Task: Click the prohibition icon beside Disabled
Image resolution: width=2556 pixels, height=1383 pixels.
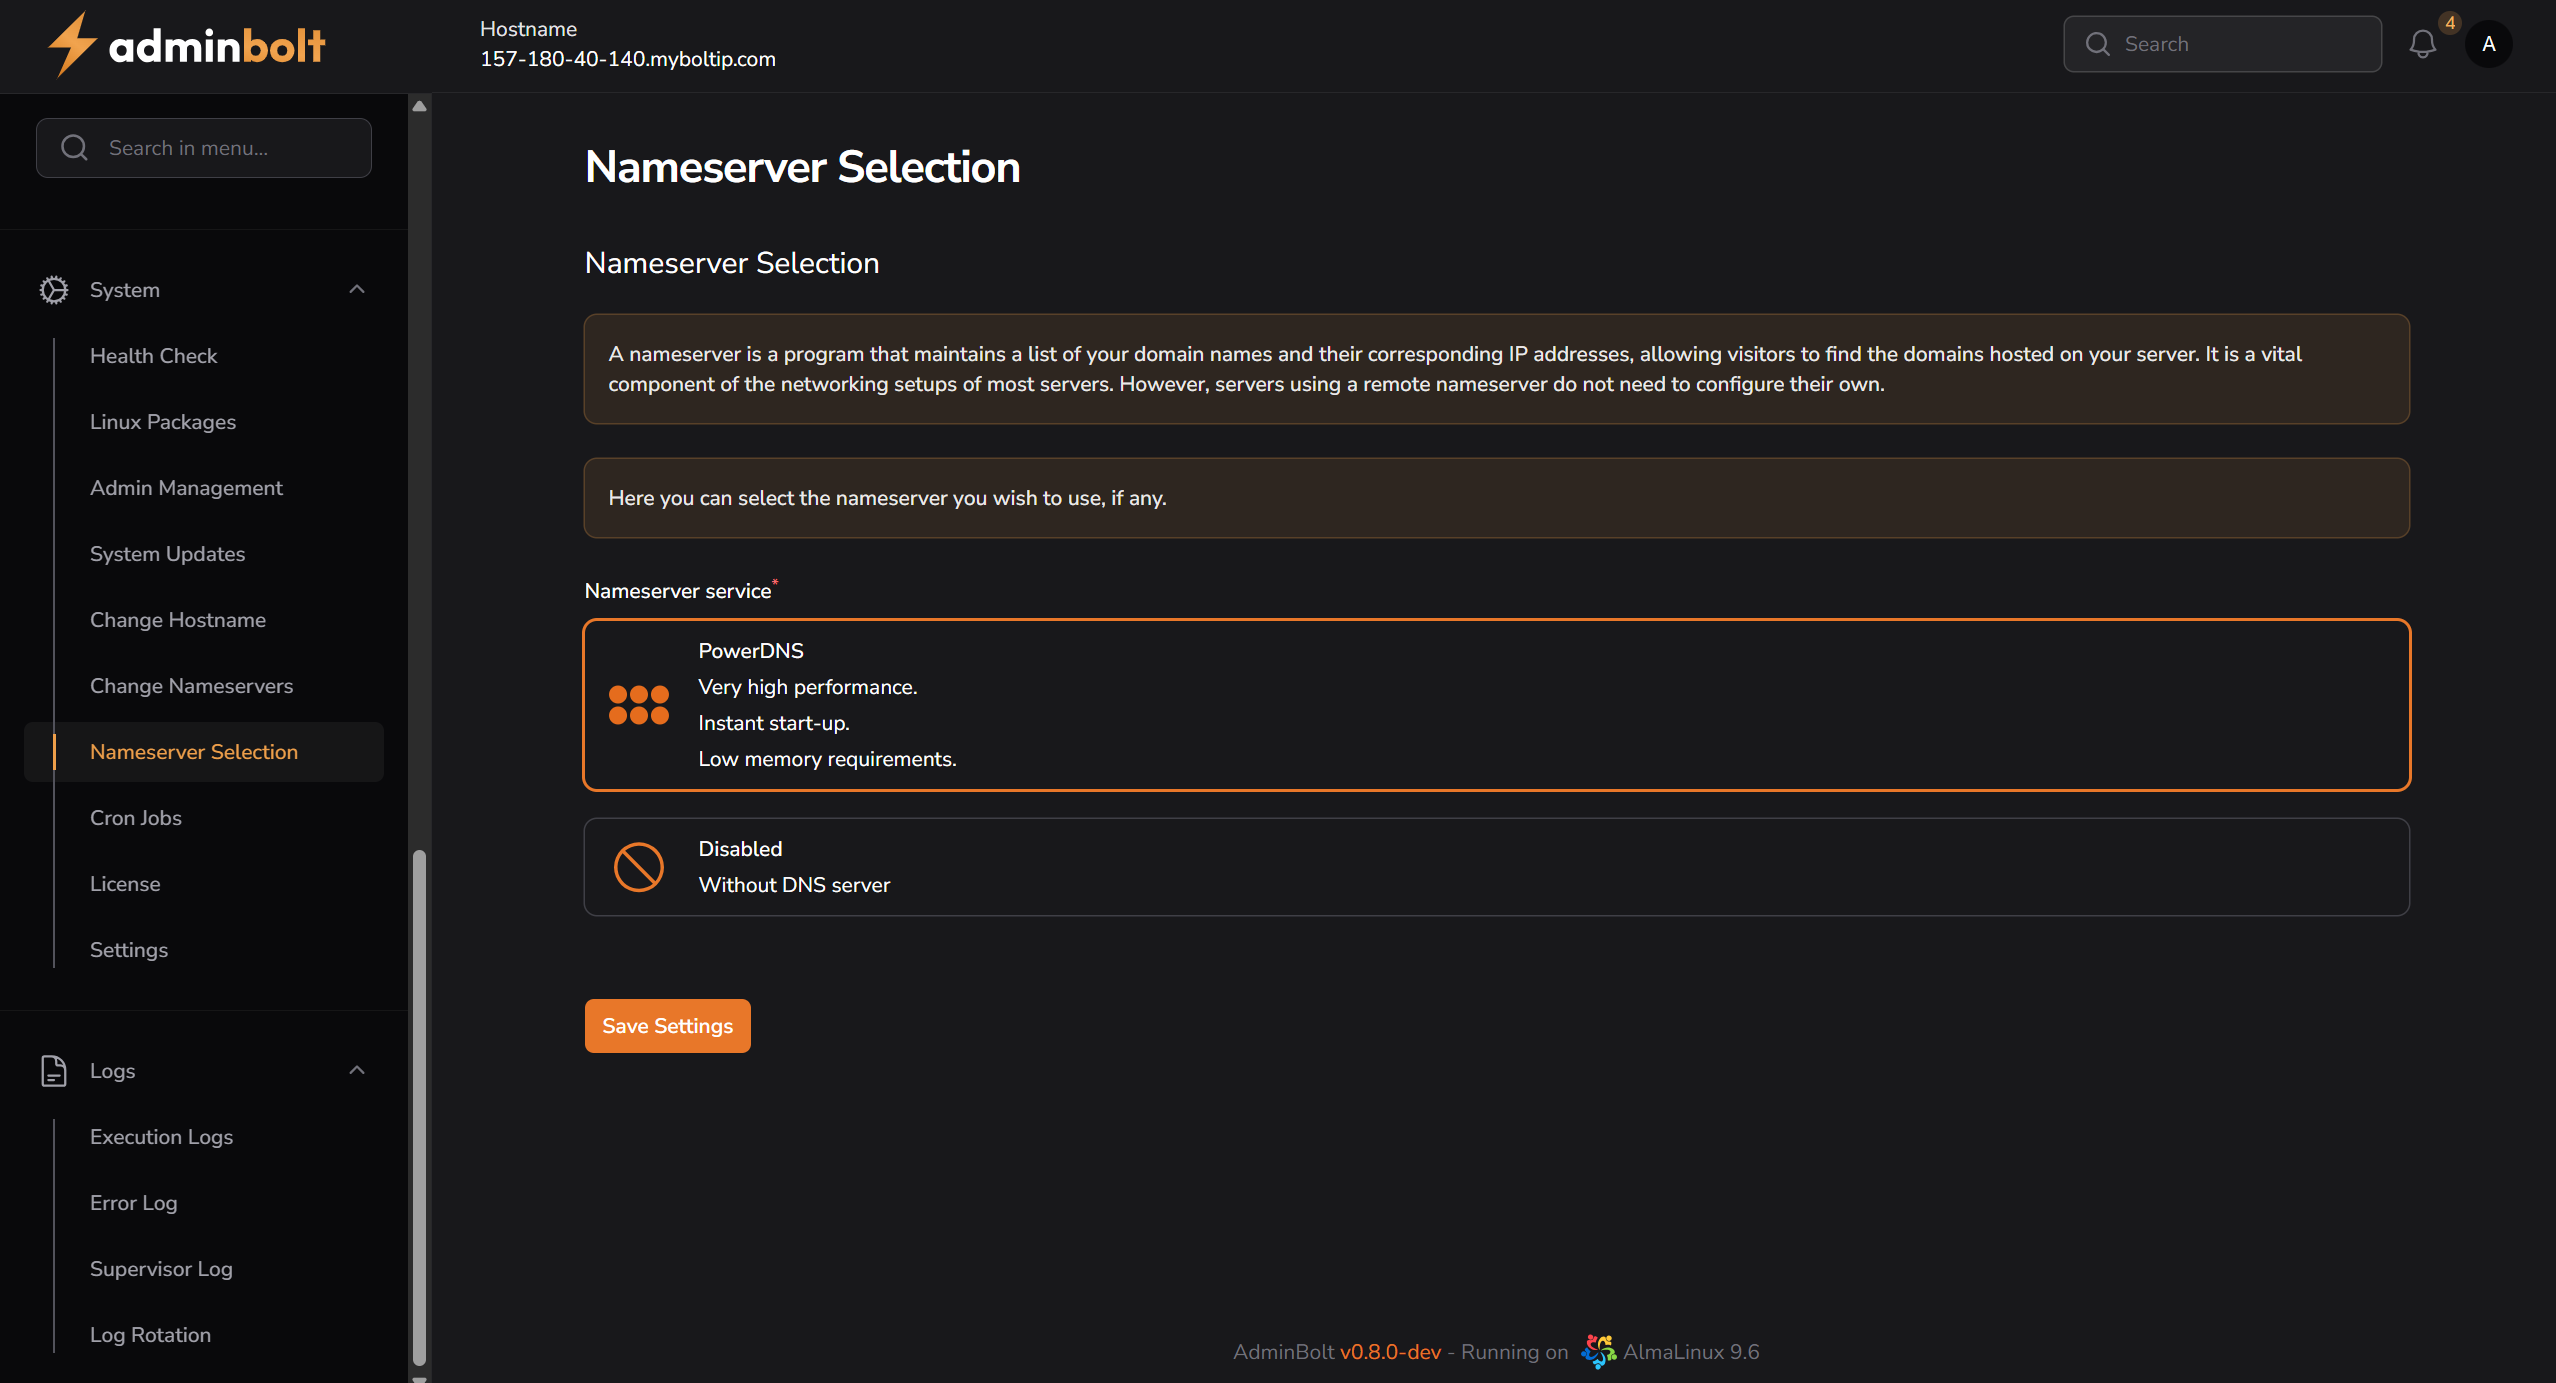Action: [639, 866]
